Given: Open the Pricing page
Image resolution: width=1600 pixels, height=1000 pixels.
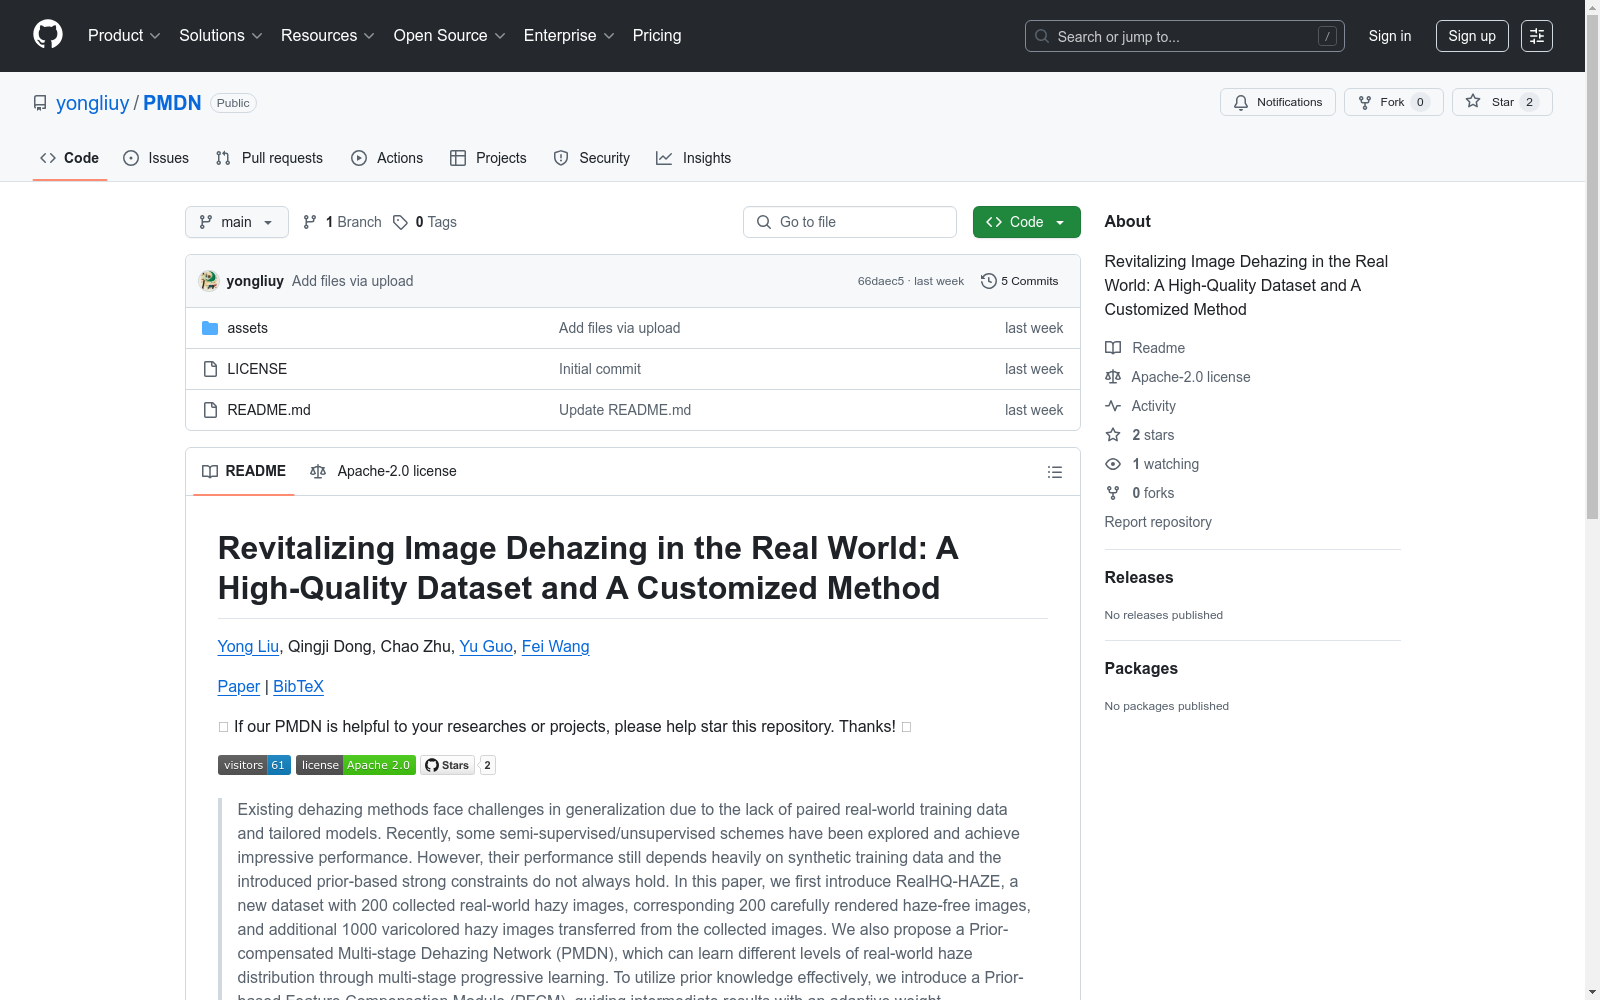Looking at the screenshot, I should (657, 35).
